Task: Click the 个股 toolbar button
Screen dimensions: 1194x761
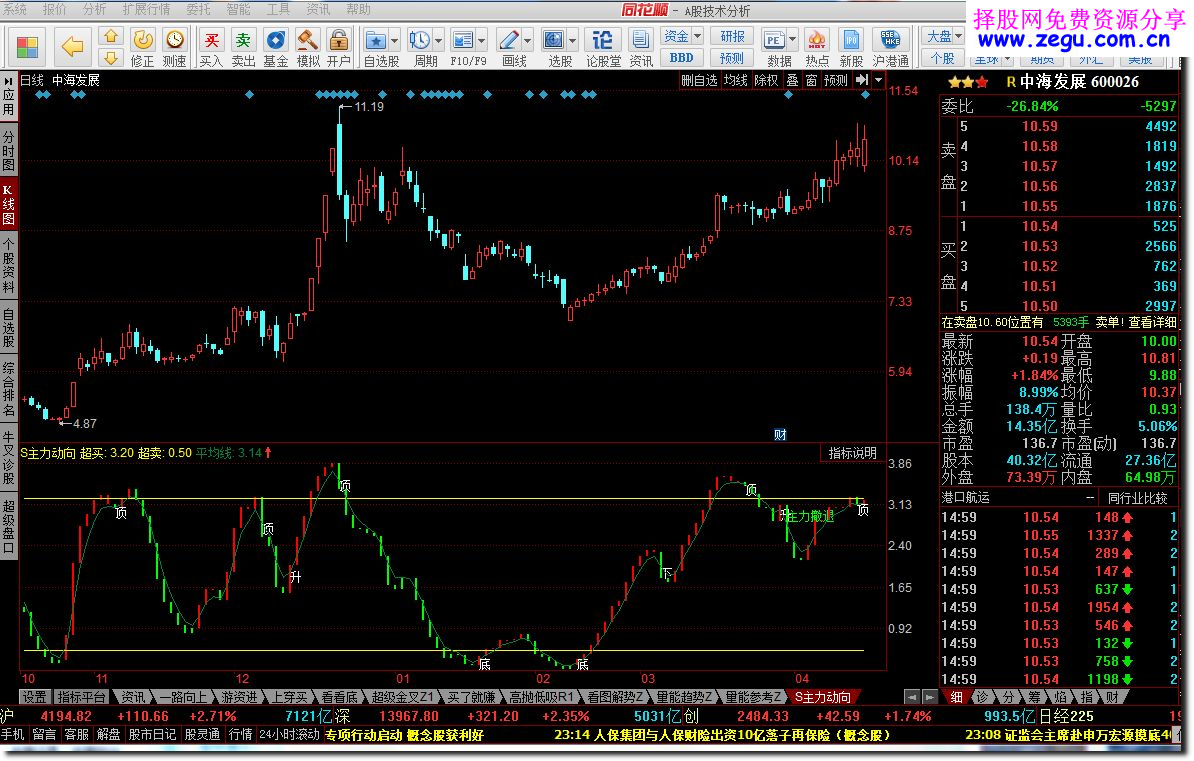Action: (x=943, y=58)
